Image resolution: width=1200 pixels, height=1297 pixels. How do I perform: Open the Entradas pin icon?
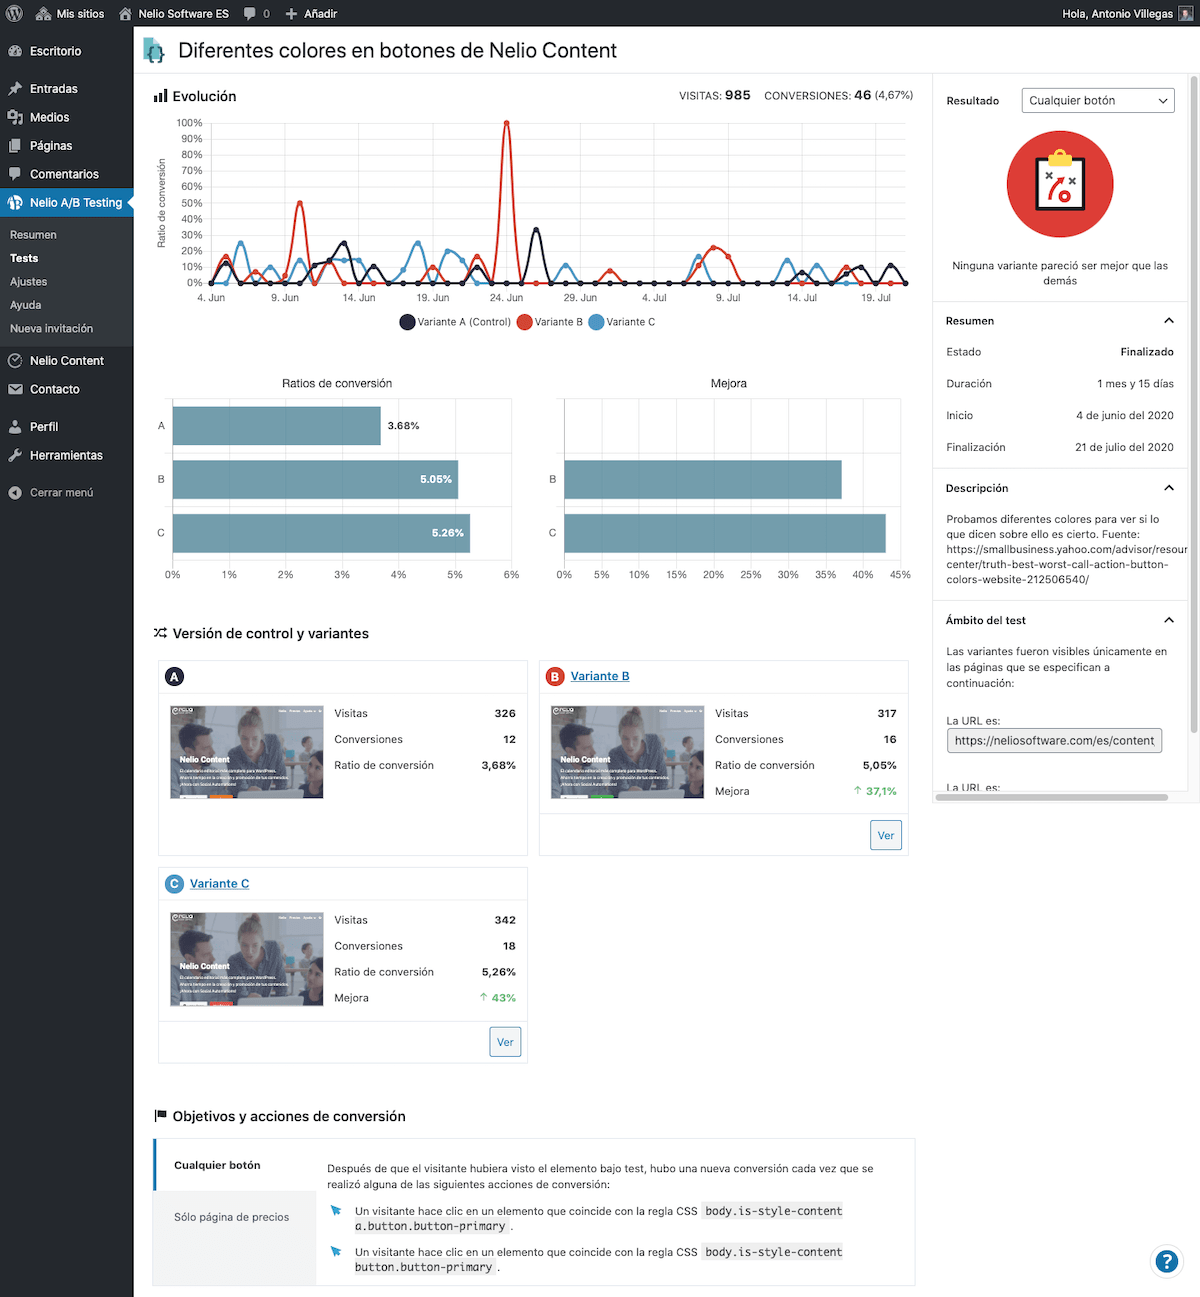(x=15, y=89)
